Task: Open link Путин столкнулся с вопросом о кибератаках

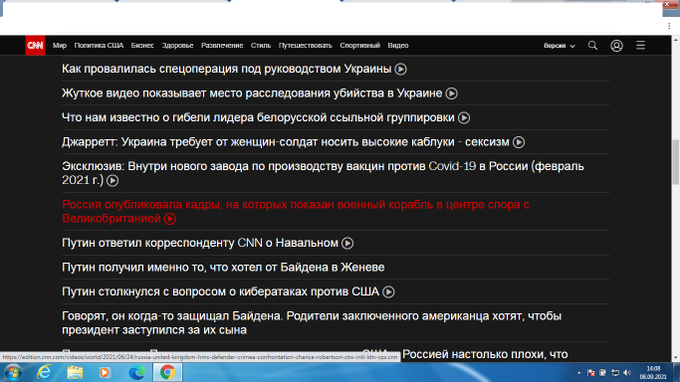Action: (220, 291)
